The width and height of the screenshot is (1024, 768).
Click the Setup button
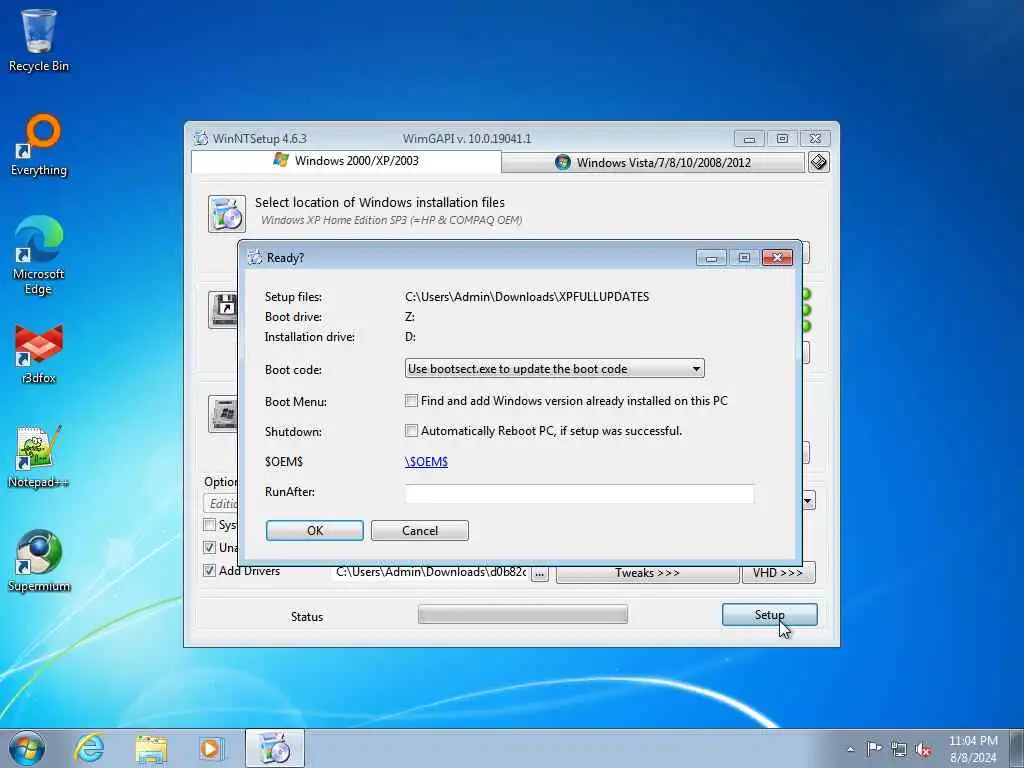pyautogui.click(x=769, y=615)
